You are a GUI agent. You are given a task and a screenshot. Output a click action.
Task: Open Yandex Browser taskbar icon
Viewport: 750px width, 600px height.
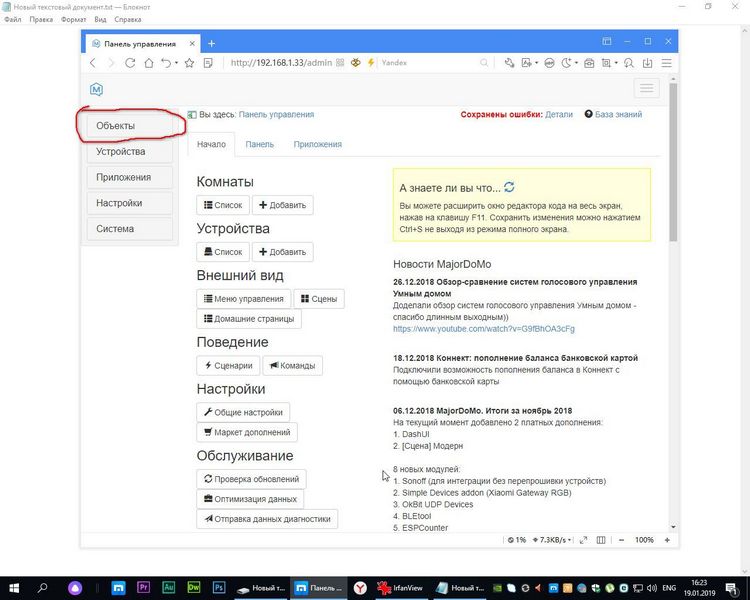tap(360, 588)
